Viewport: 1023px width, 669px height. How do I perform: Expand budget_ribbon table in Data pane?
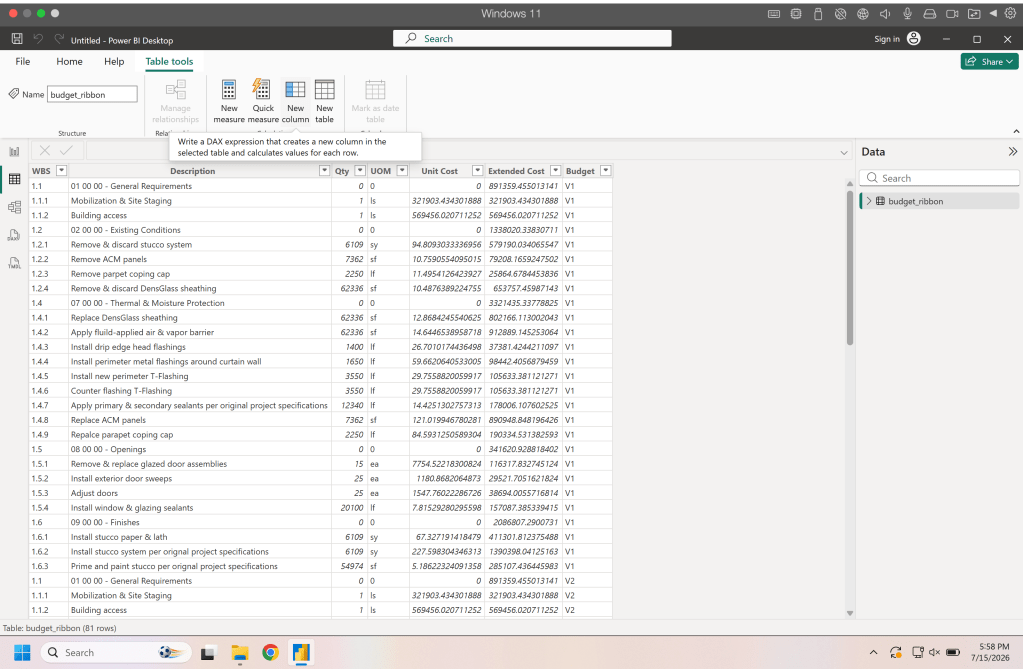click(x=868, y=201)
